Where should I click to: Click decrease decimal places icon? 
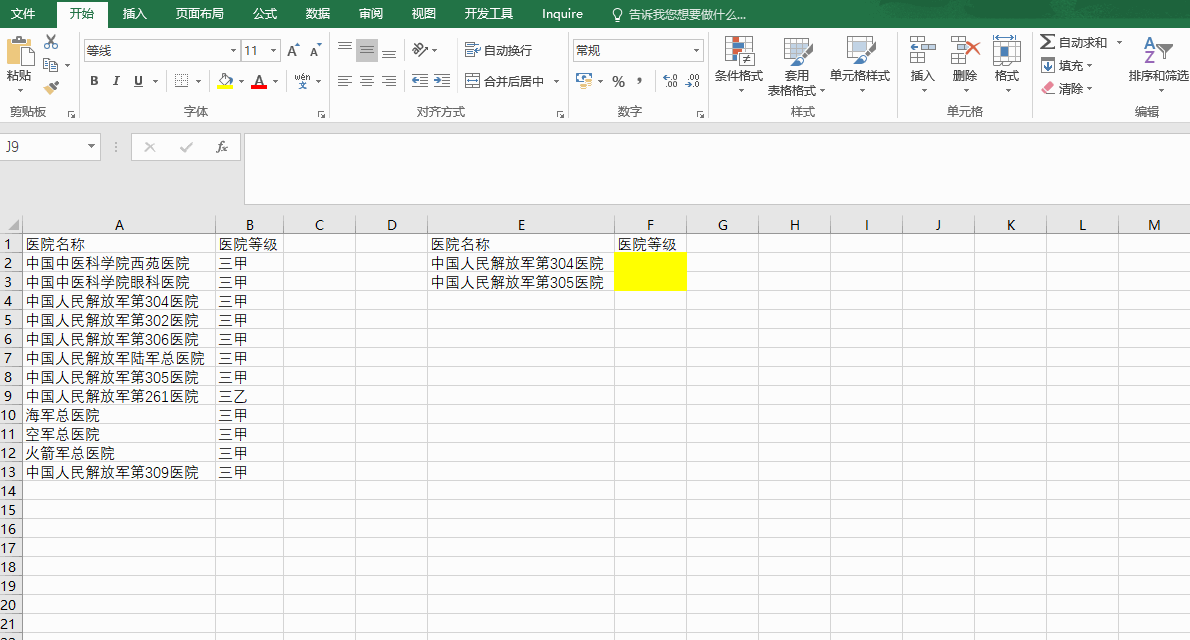692,80
